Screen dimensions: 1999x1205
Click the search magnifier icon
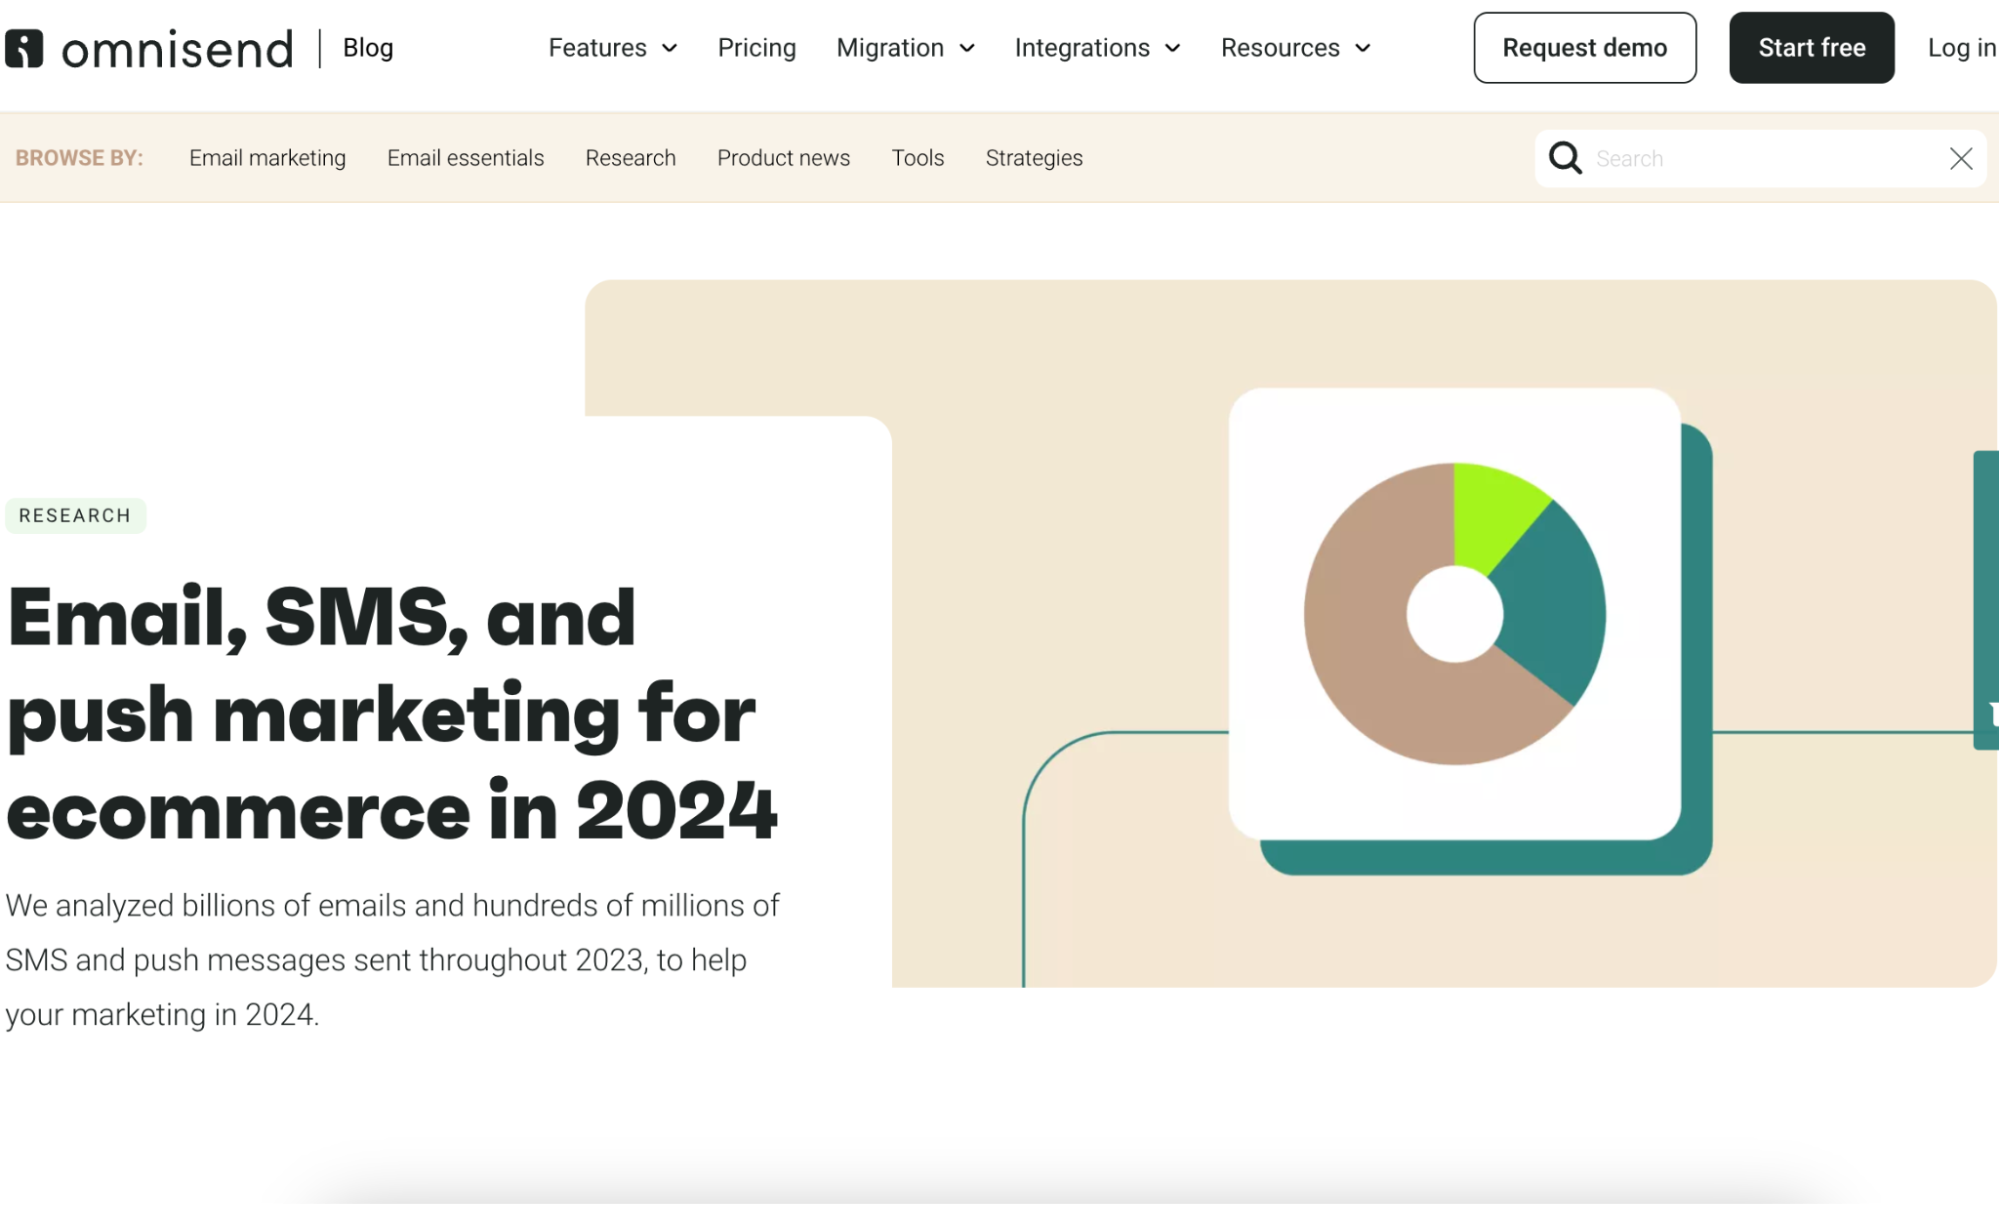1565,158
